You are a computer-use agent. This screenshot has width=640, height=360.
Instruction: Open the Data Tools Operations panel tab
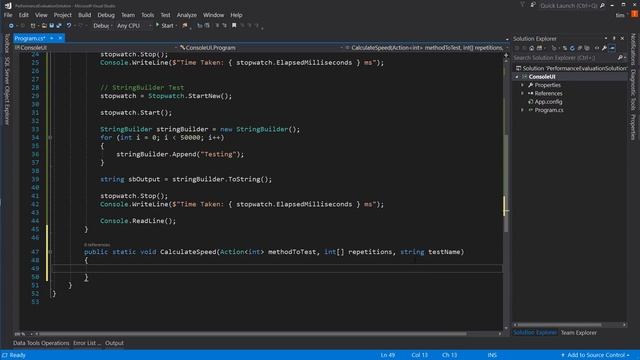click(41, 343)
